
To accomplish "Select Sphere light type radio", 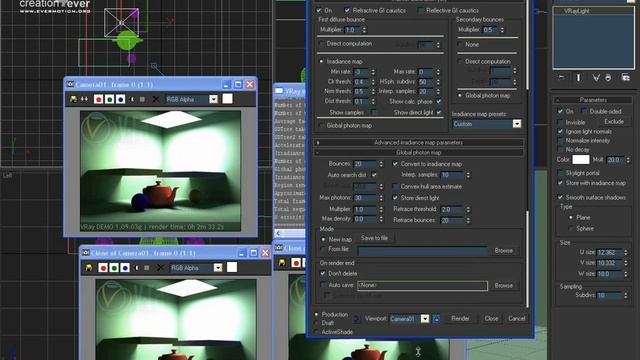I will [x=571, y=229].
